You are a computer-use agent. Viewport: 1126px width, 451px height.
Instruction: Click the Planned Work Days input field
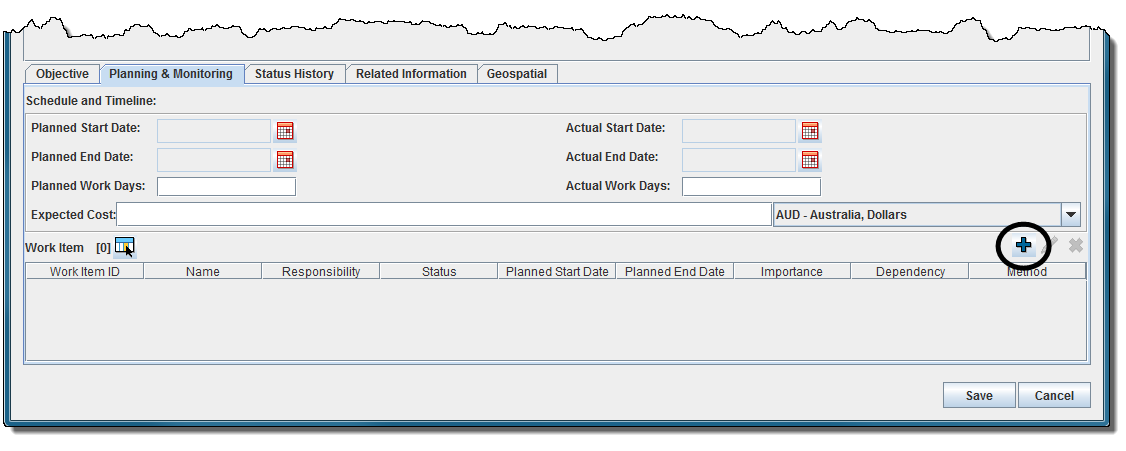click(x=226, y=187)
